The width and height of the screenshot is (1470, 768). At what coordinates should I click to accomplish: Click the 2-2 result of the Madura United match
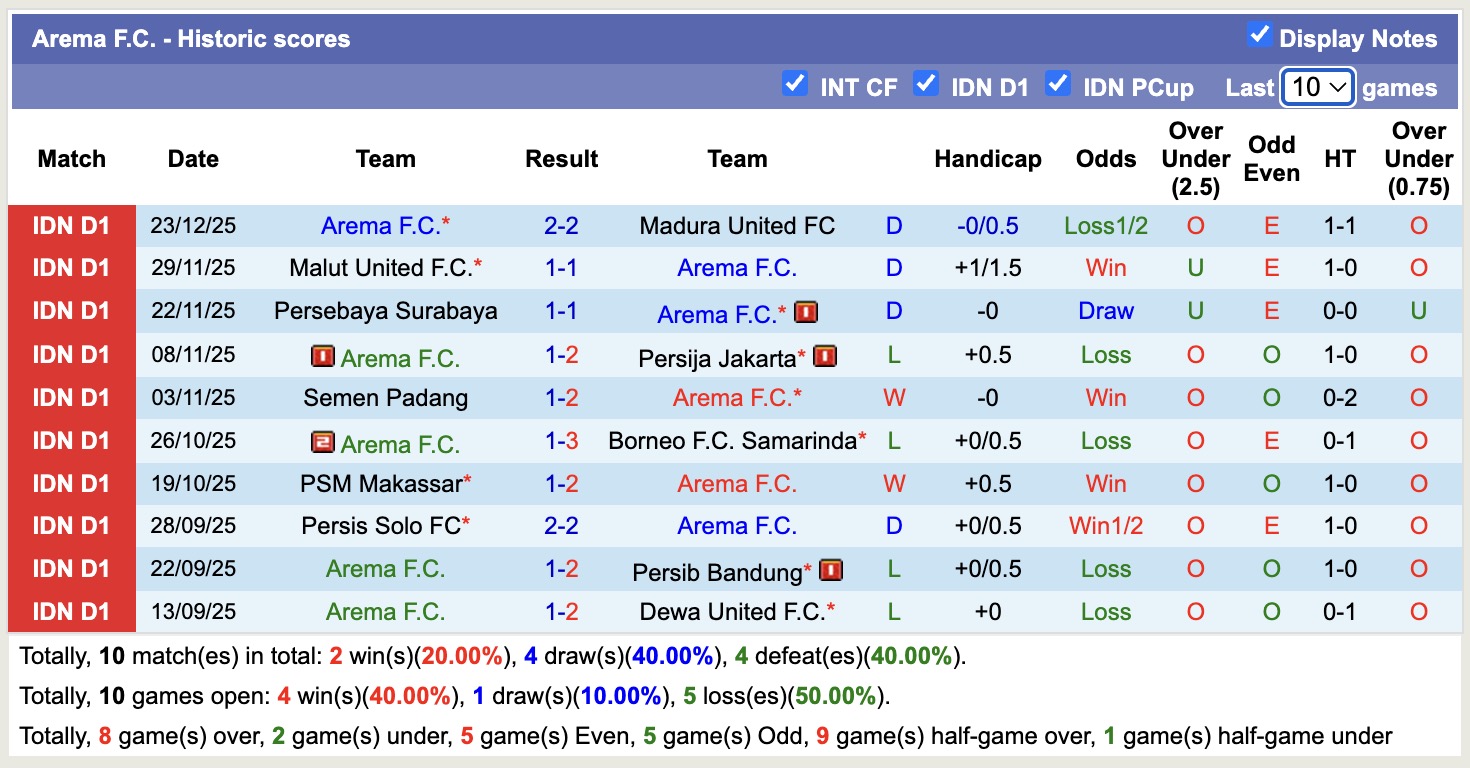pos(561,225)
